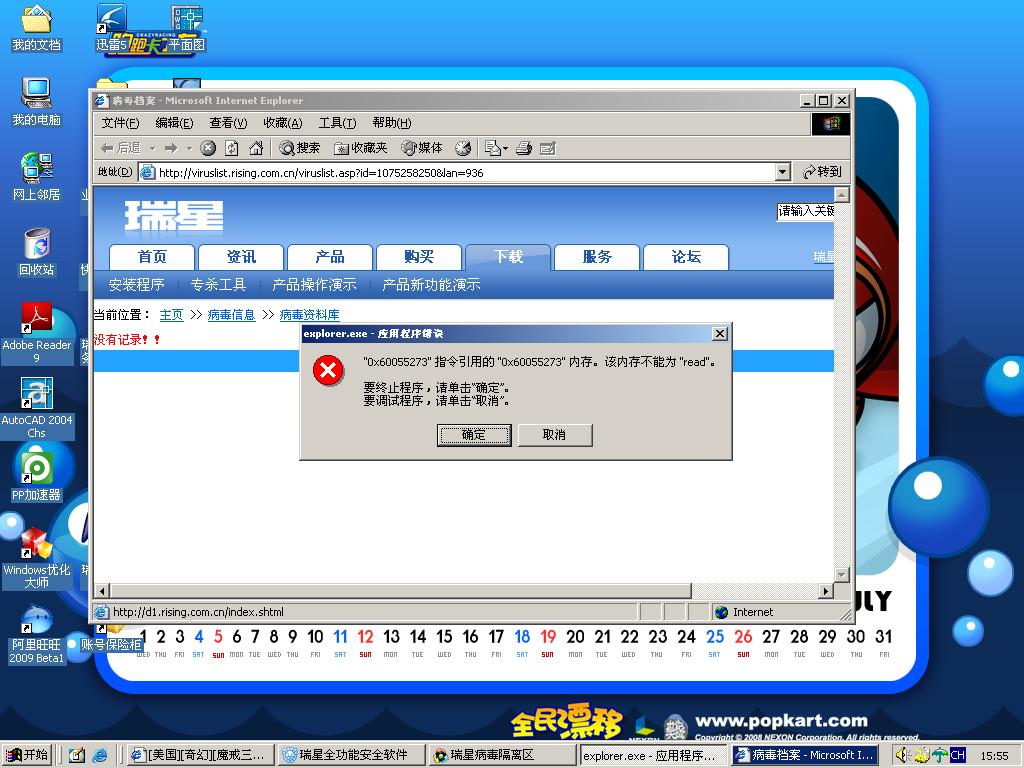The height and width of the screenshot is (768, 1024).
Task: Open the Favorites (收藏夹) toolbar button
Action: pos(360,148)
